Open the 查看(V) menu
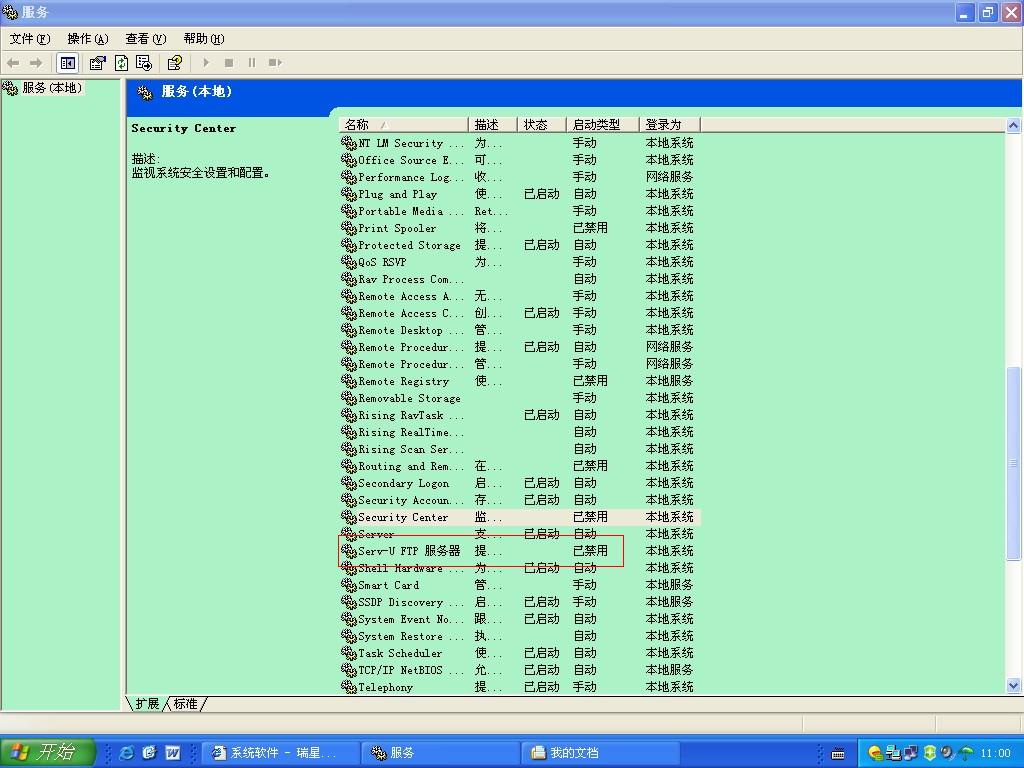The width and height of the screenshot is (1024, 768). 146,39
